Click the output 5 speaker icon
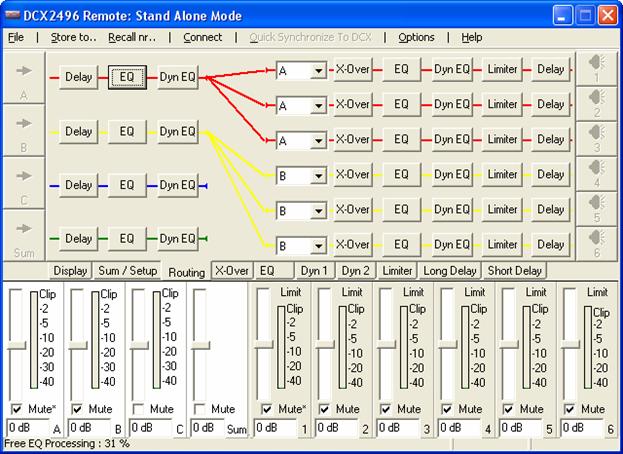 tap(596, 210)
